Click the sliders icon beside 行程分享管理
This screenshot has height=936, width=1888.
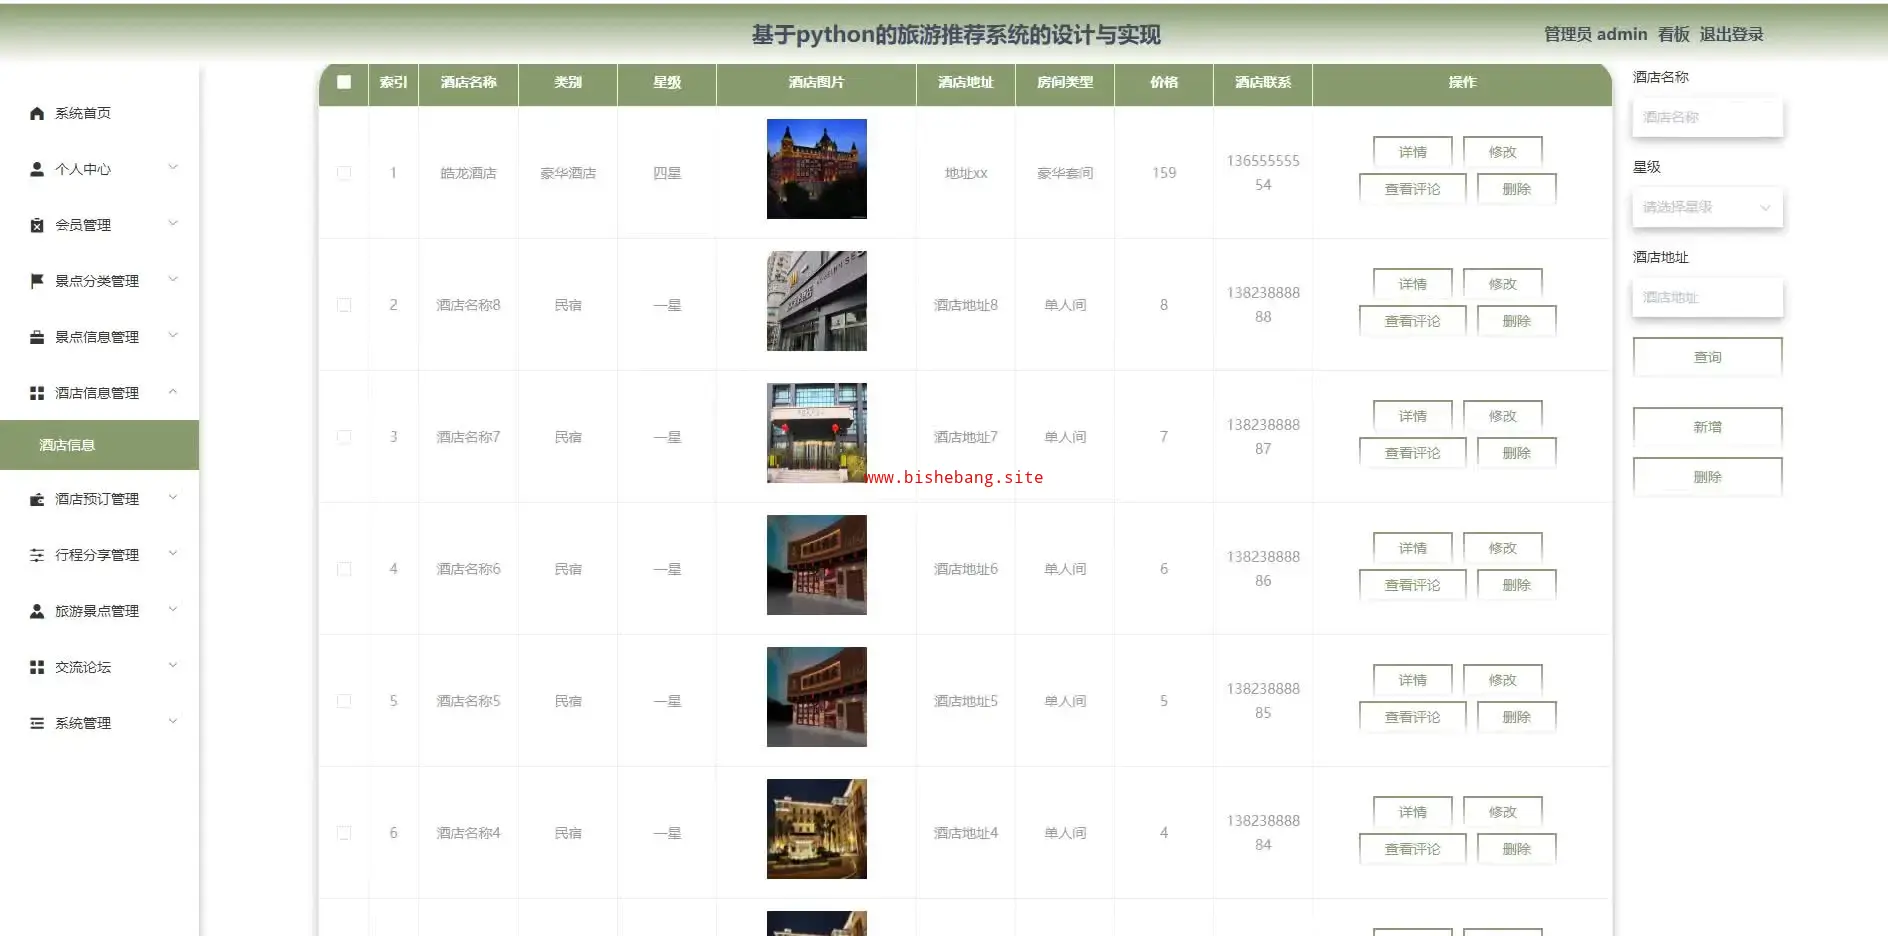coord(37,555)
